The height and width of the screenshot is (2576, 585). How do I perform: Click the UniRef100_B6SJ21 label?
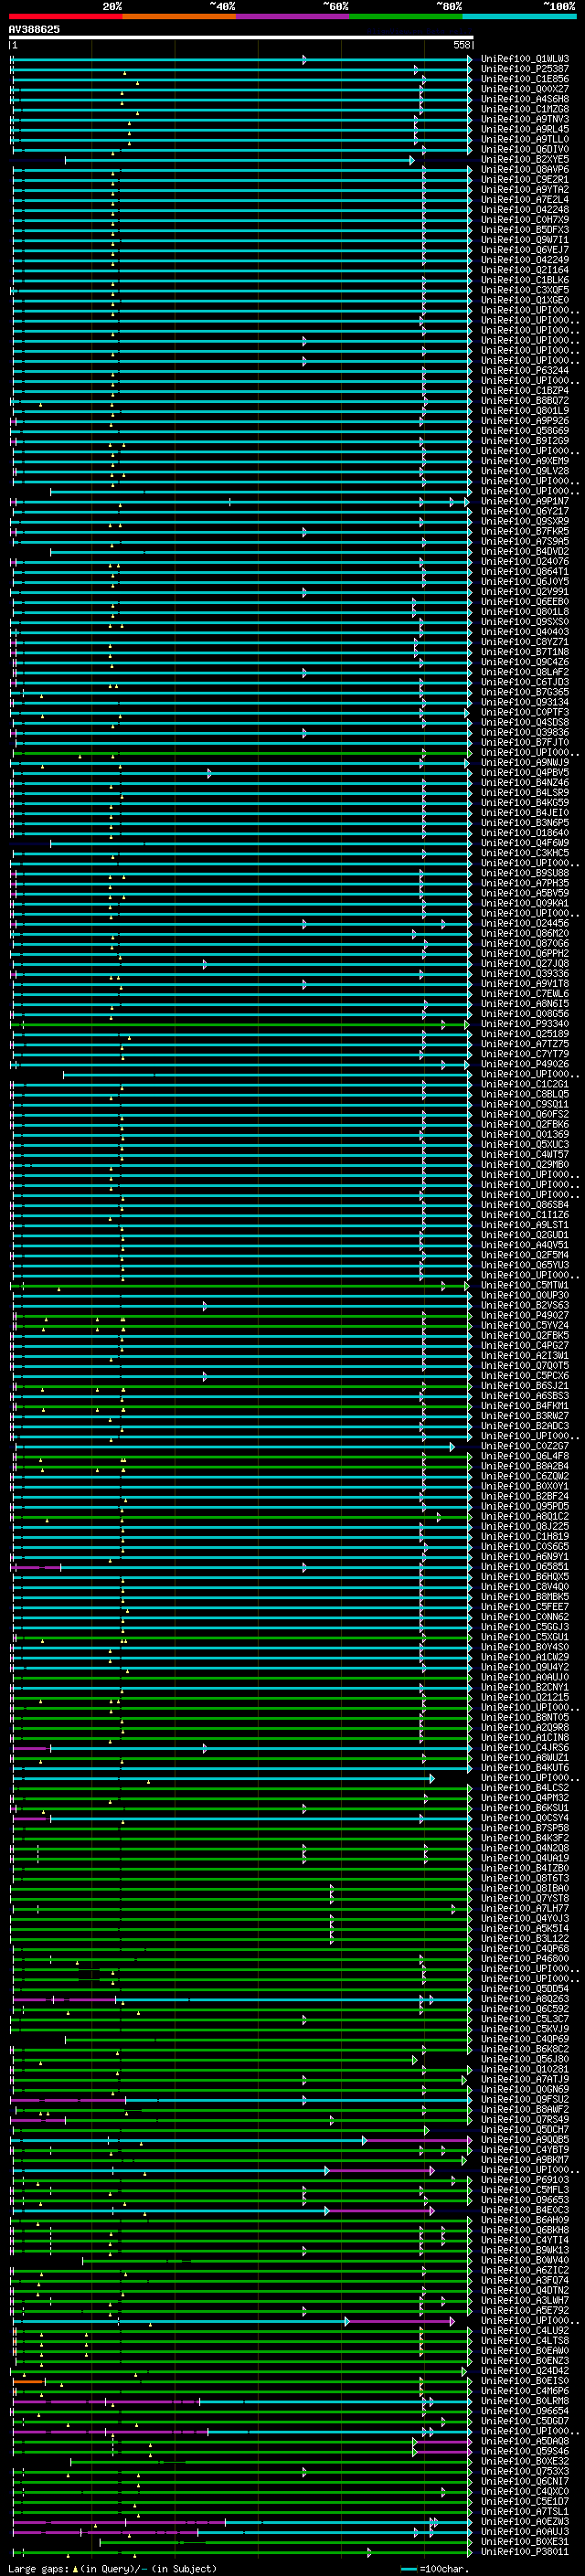click(x=525, y=1386)
